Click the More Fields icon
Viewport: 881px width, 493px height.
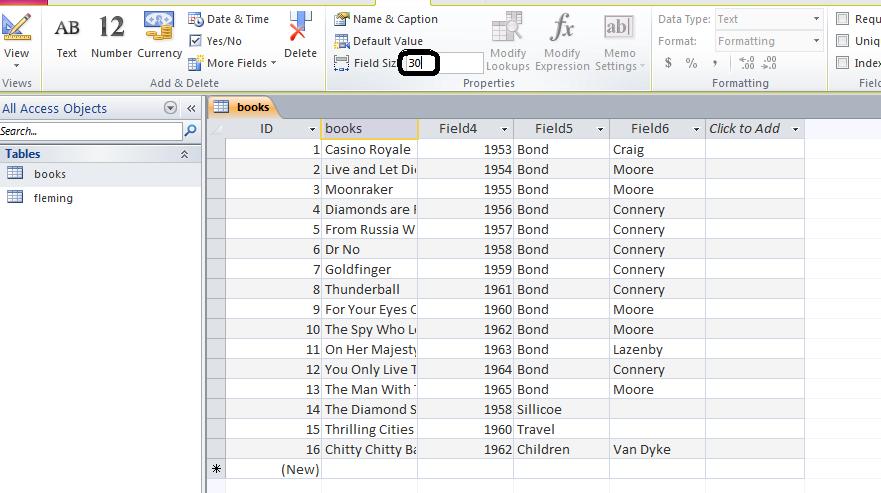(x=195, y=63)
